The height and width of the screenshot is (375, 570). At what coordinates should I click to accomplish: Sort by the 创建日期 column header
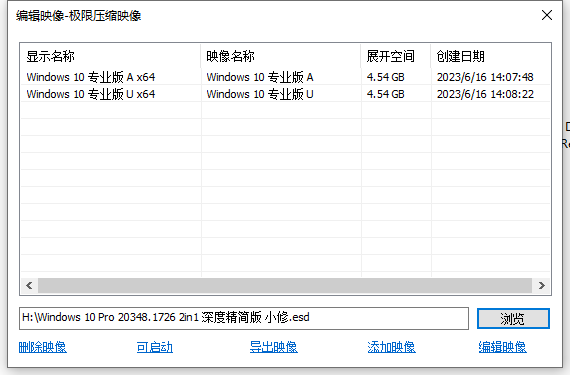(x=490, y=56)
